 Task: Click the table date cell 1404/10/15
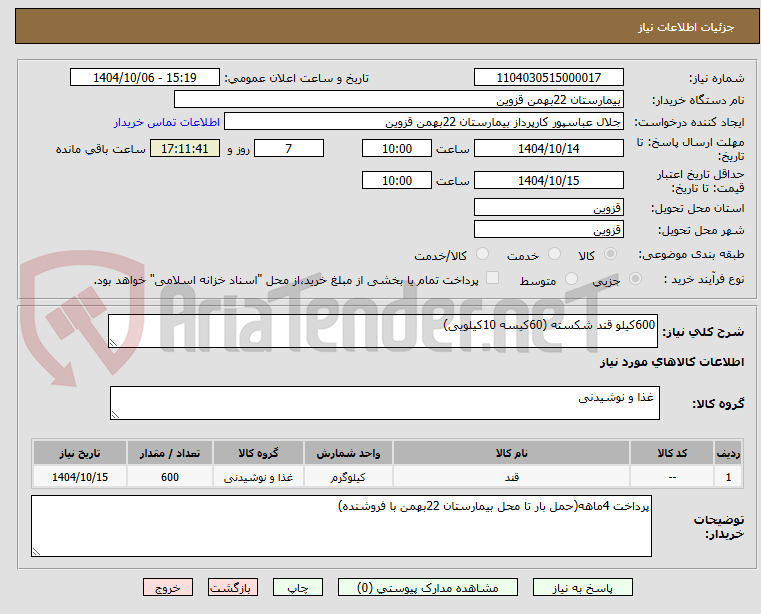[80, 477]
